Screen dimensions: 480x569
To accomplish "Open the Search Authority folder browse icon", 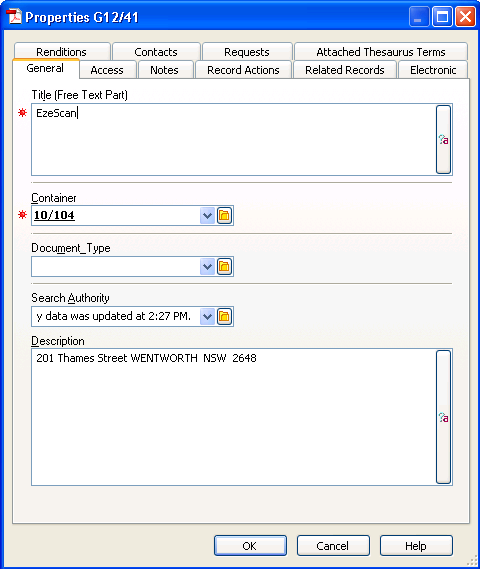I will tap(224, 316).
